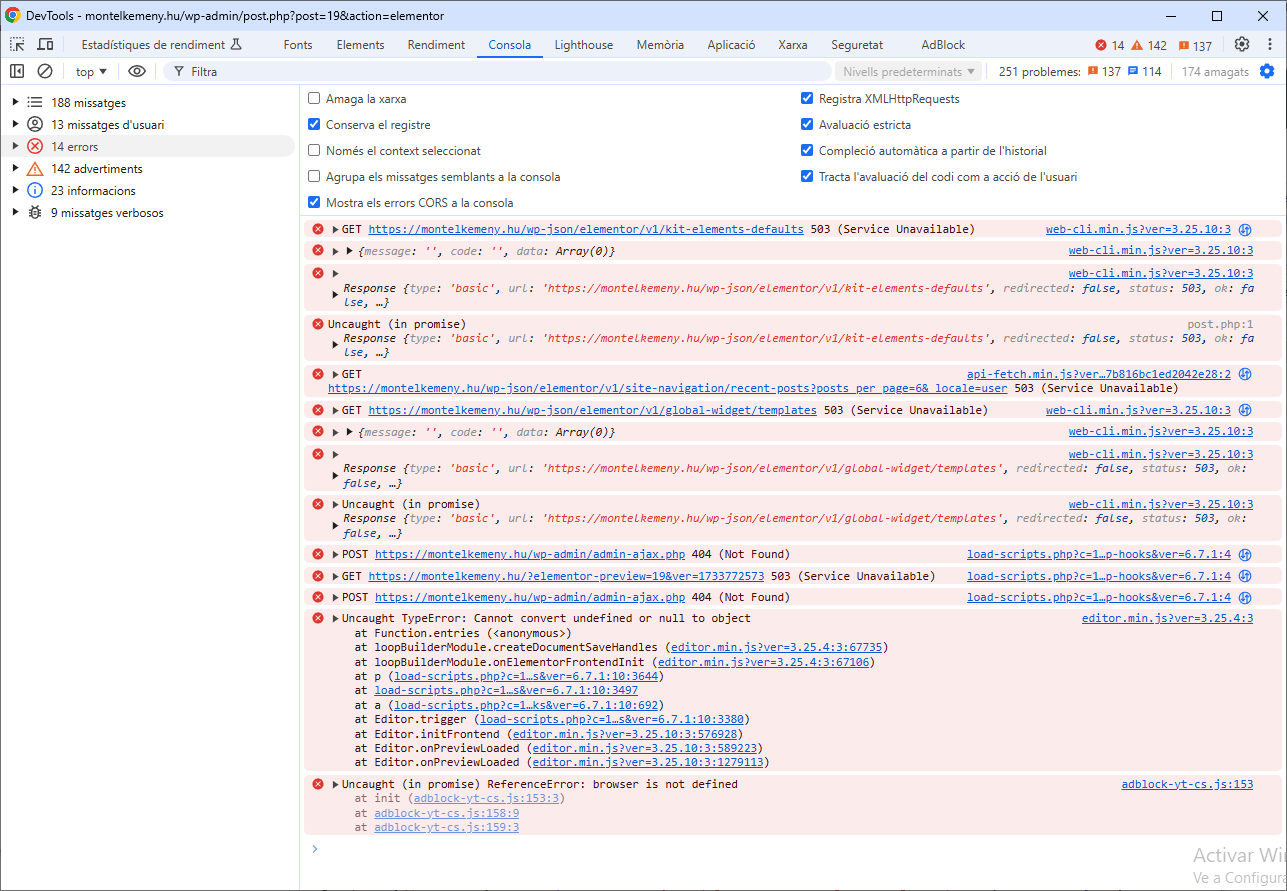1287x891 pixels.
Task: Click the experiment flask icon beside Estadístiques de rendiment
Action: [236, 44]
